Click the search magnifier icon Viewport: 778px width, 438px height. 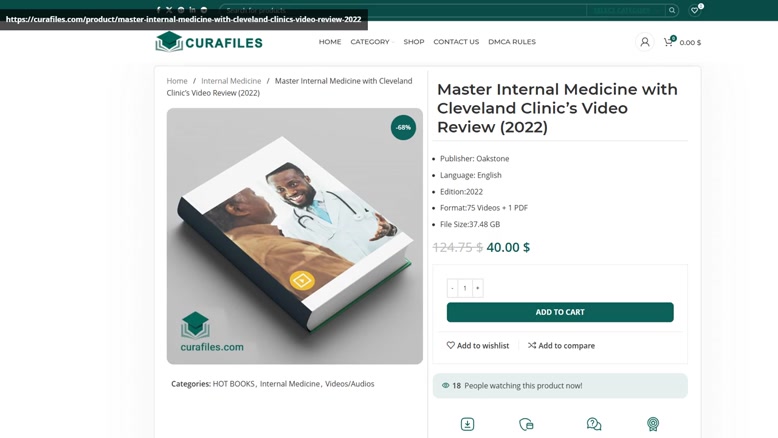pyautogui.click(x=672, y=10)
